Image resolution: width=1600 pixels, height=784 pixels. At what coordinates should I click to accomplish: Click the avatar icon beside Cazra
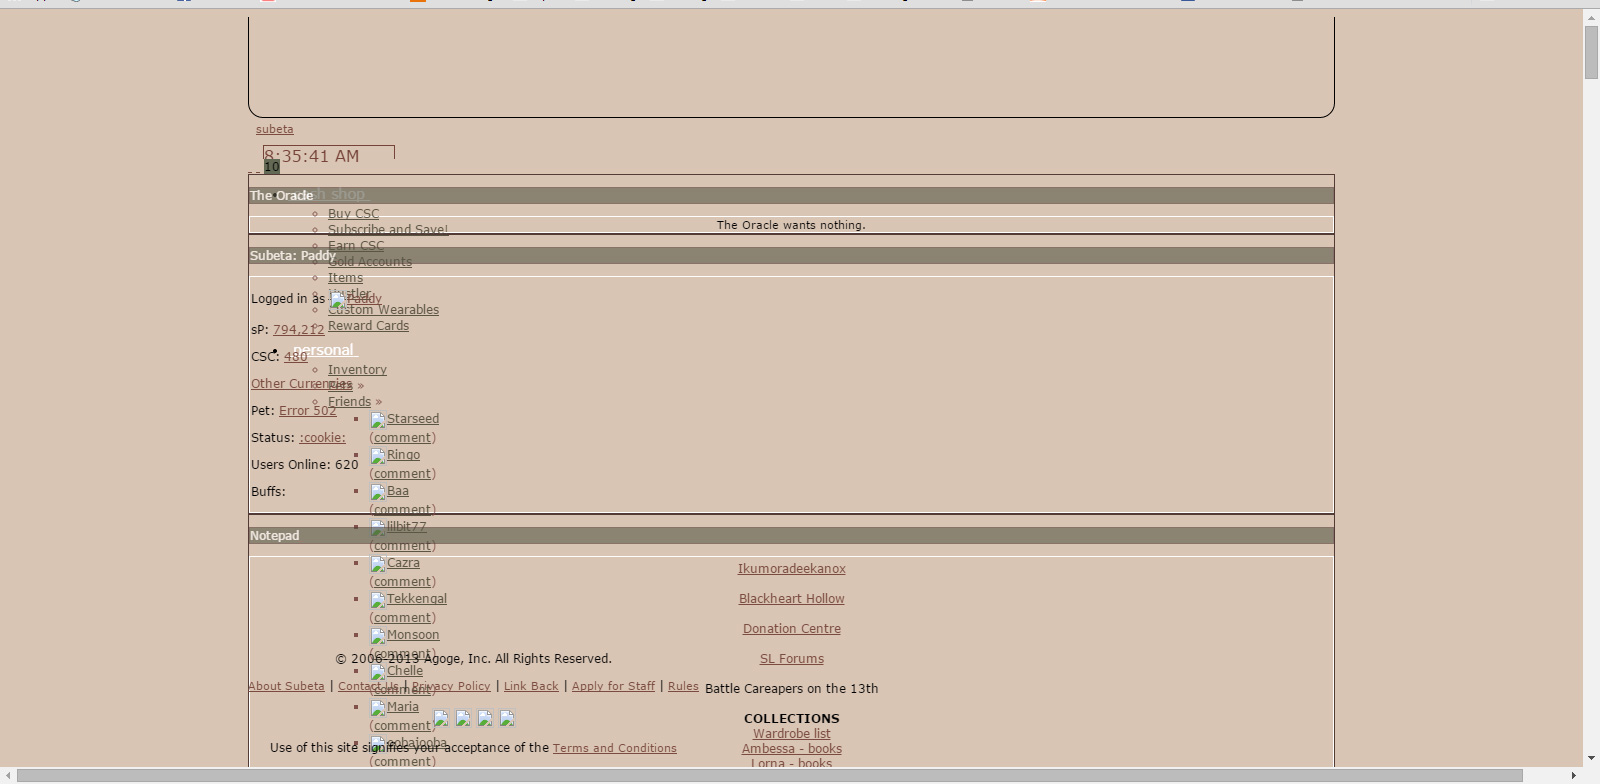click(378, 564)
